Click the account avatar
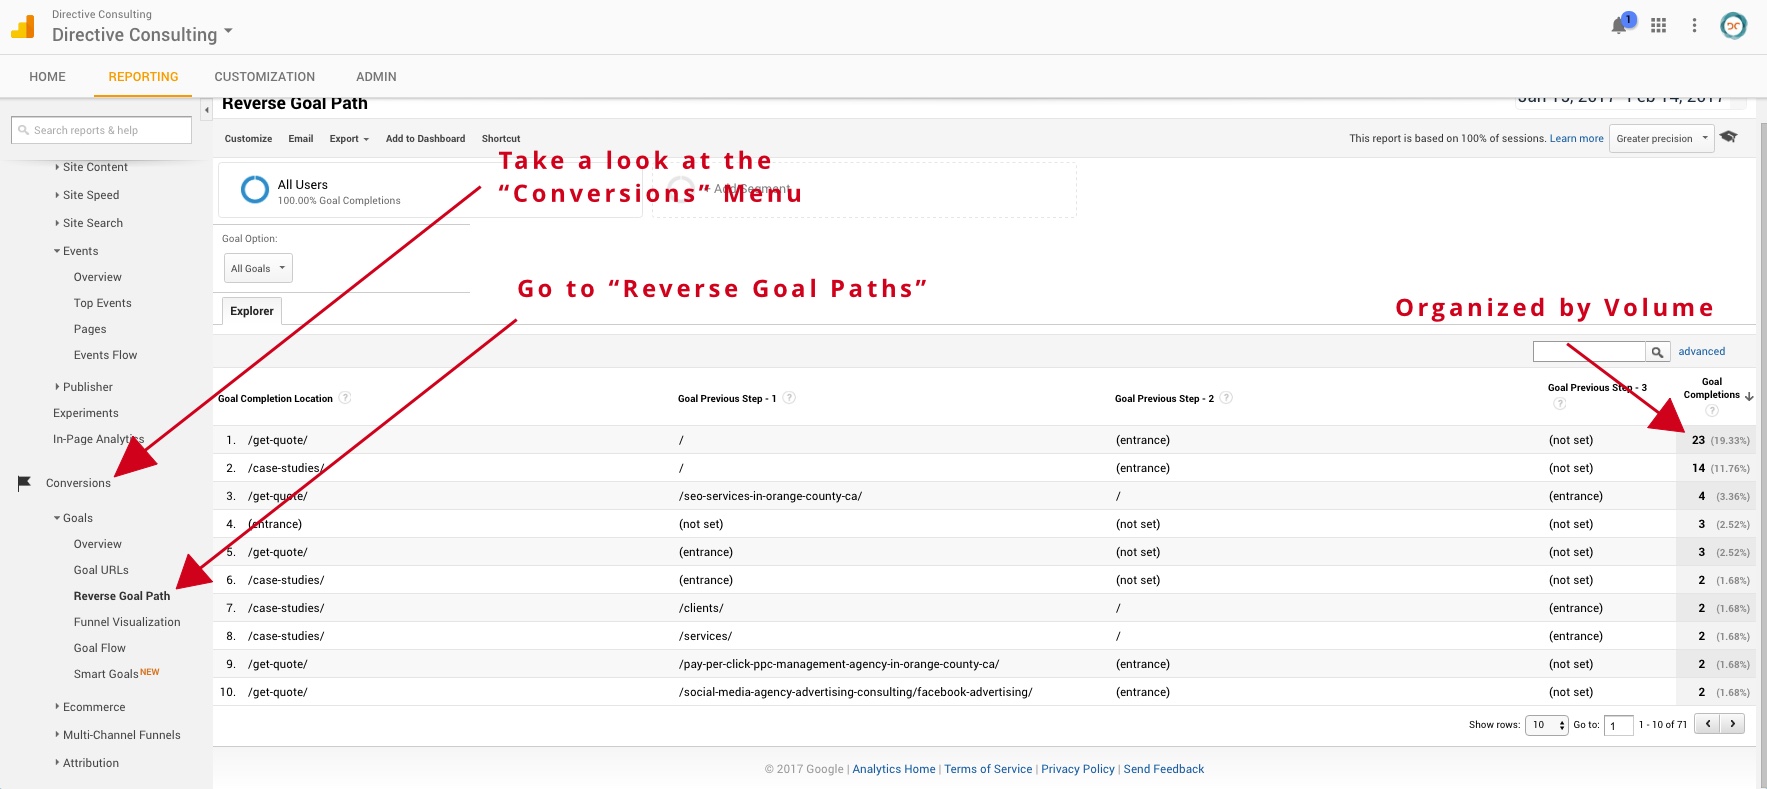 point(1733,26)
